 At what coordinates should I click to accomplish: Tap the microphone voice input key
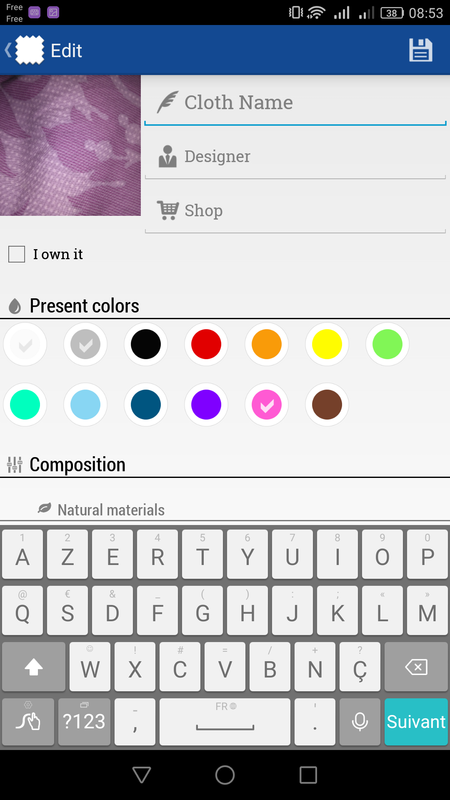(x=360, y=721)
